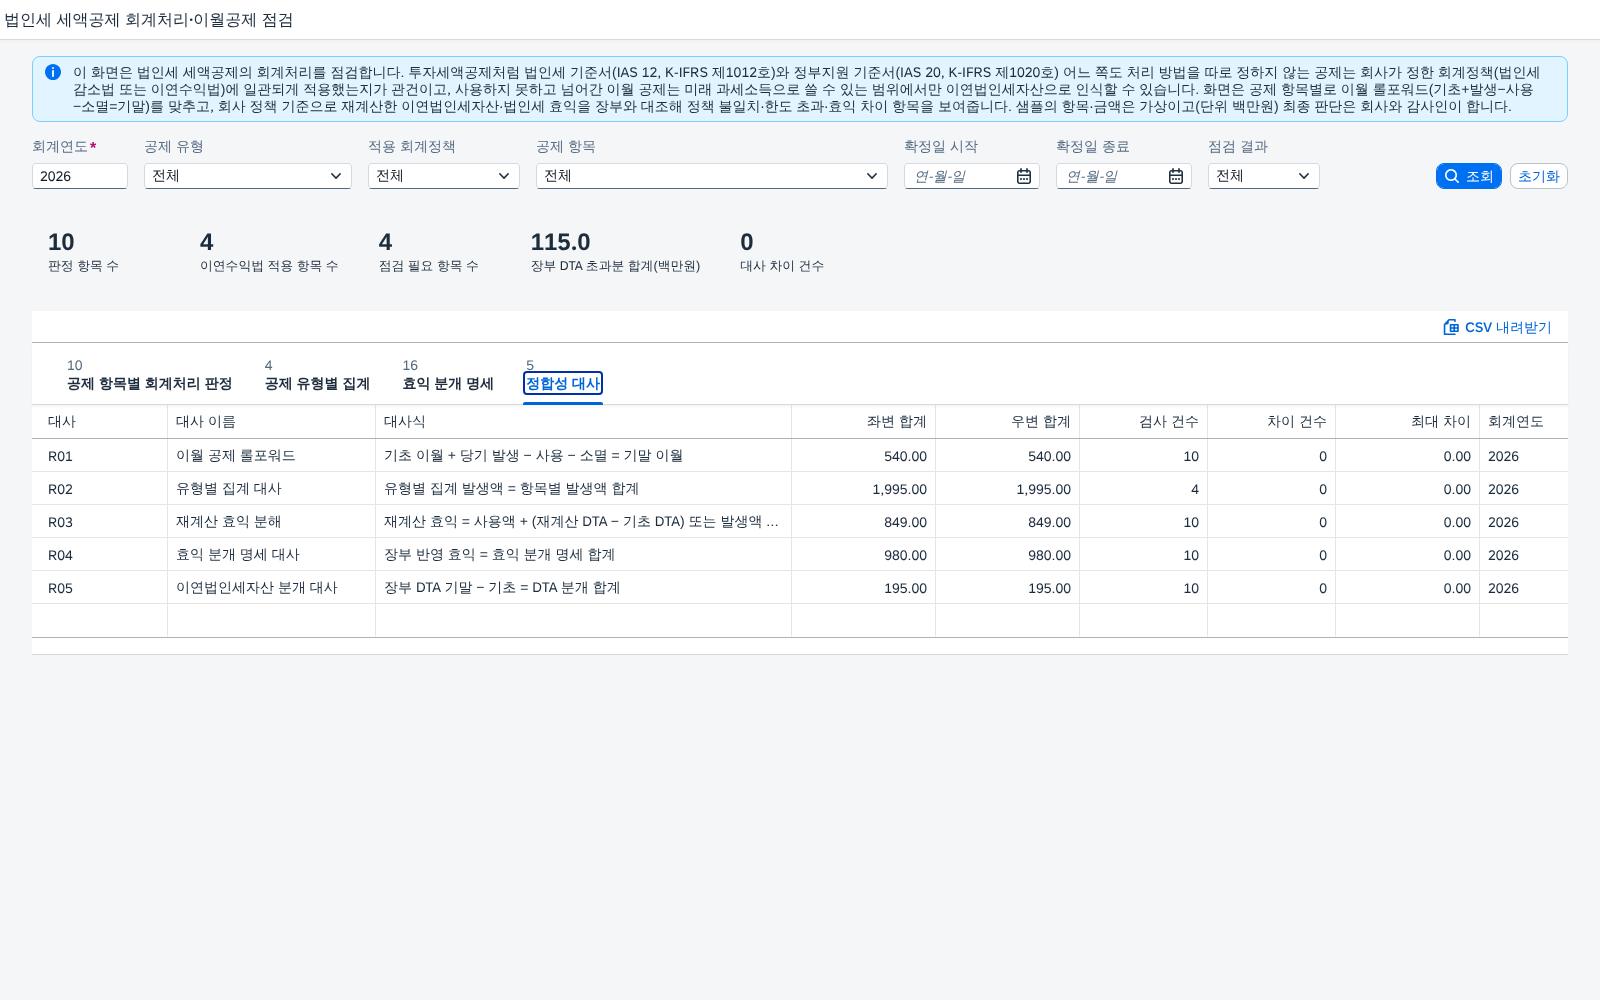Click the 회계연도 input field showing 2026
Image resolution: width=1600 pixels, height=1000 pixels.
(x=80, y=176)
